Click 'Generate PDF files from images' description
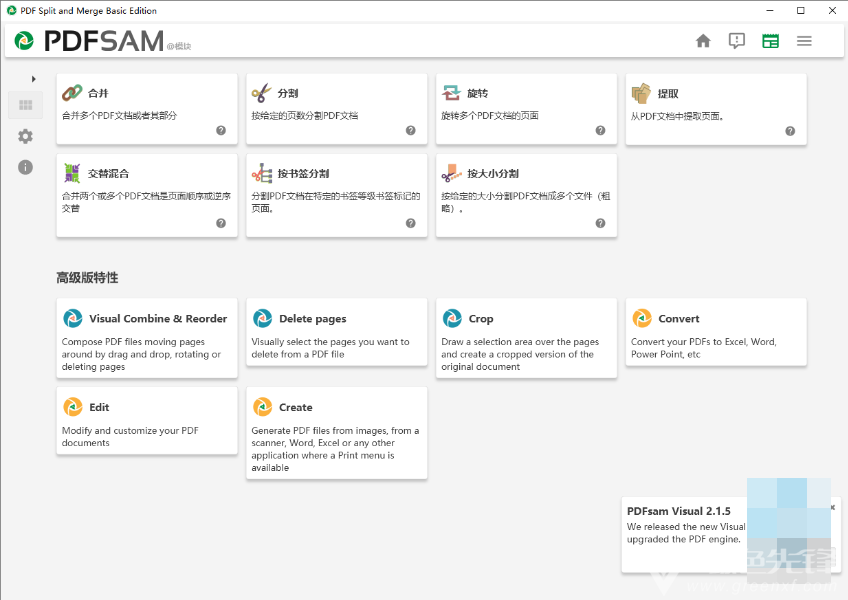The image size is (848, 600). point(335,449)
